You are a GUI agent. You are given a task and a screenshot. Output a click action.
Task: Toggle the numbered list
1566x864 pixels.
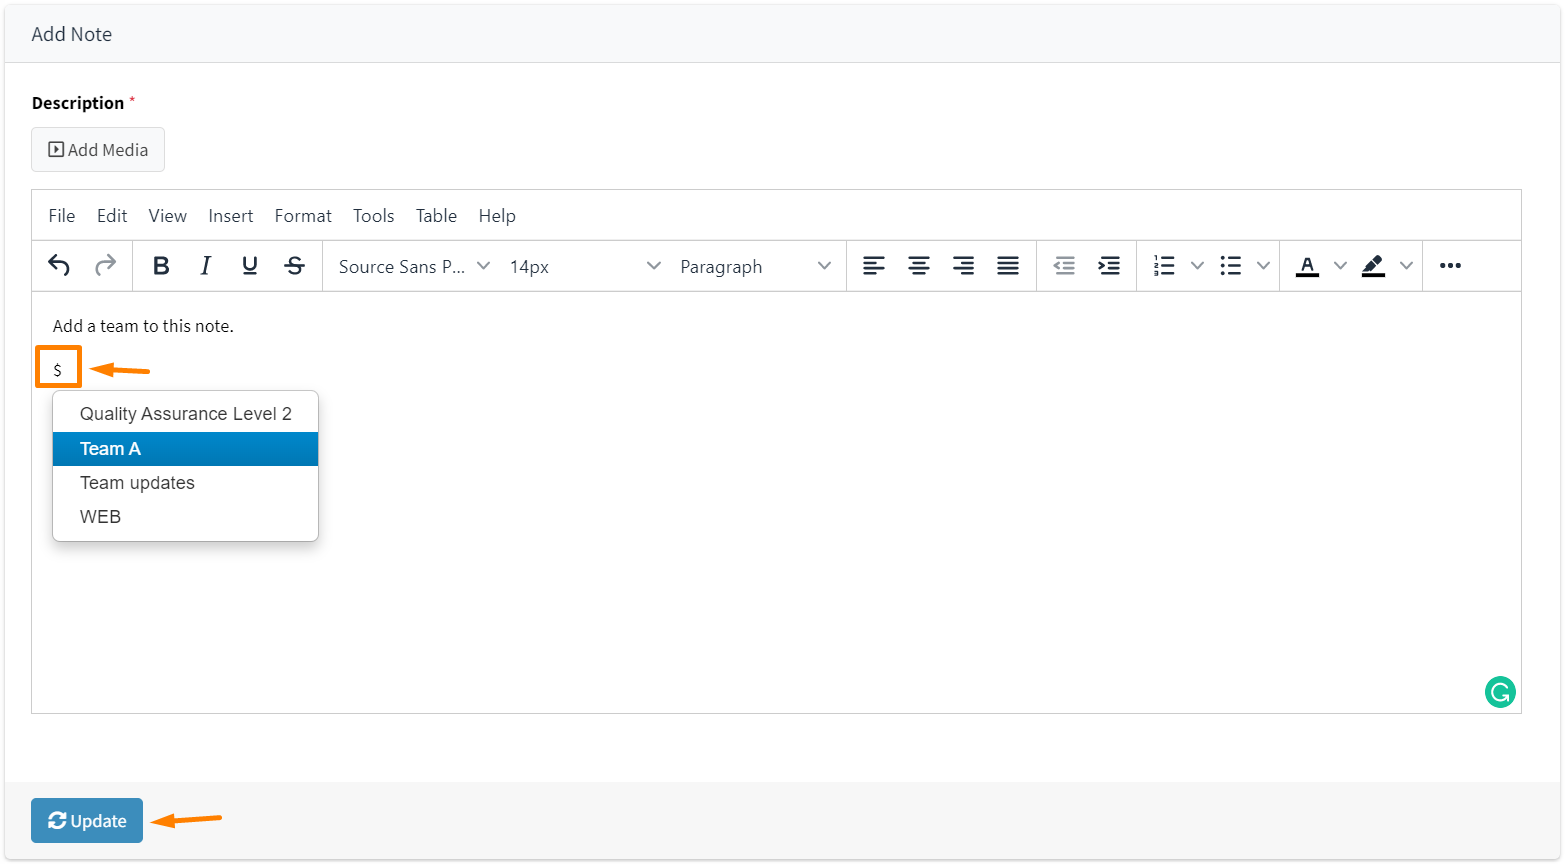coord(1163,266)
